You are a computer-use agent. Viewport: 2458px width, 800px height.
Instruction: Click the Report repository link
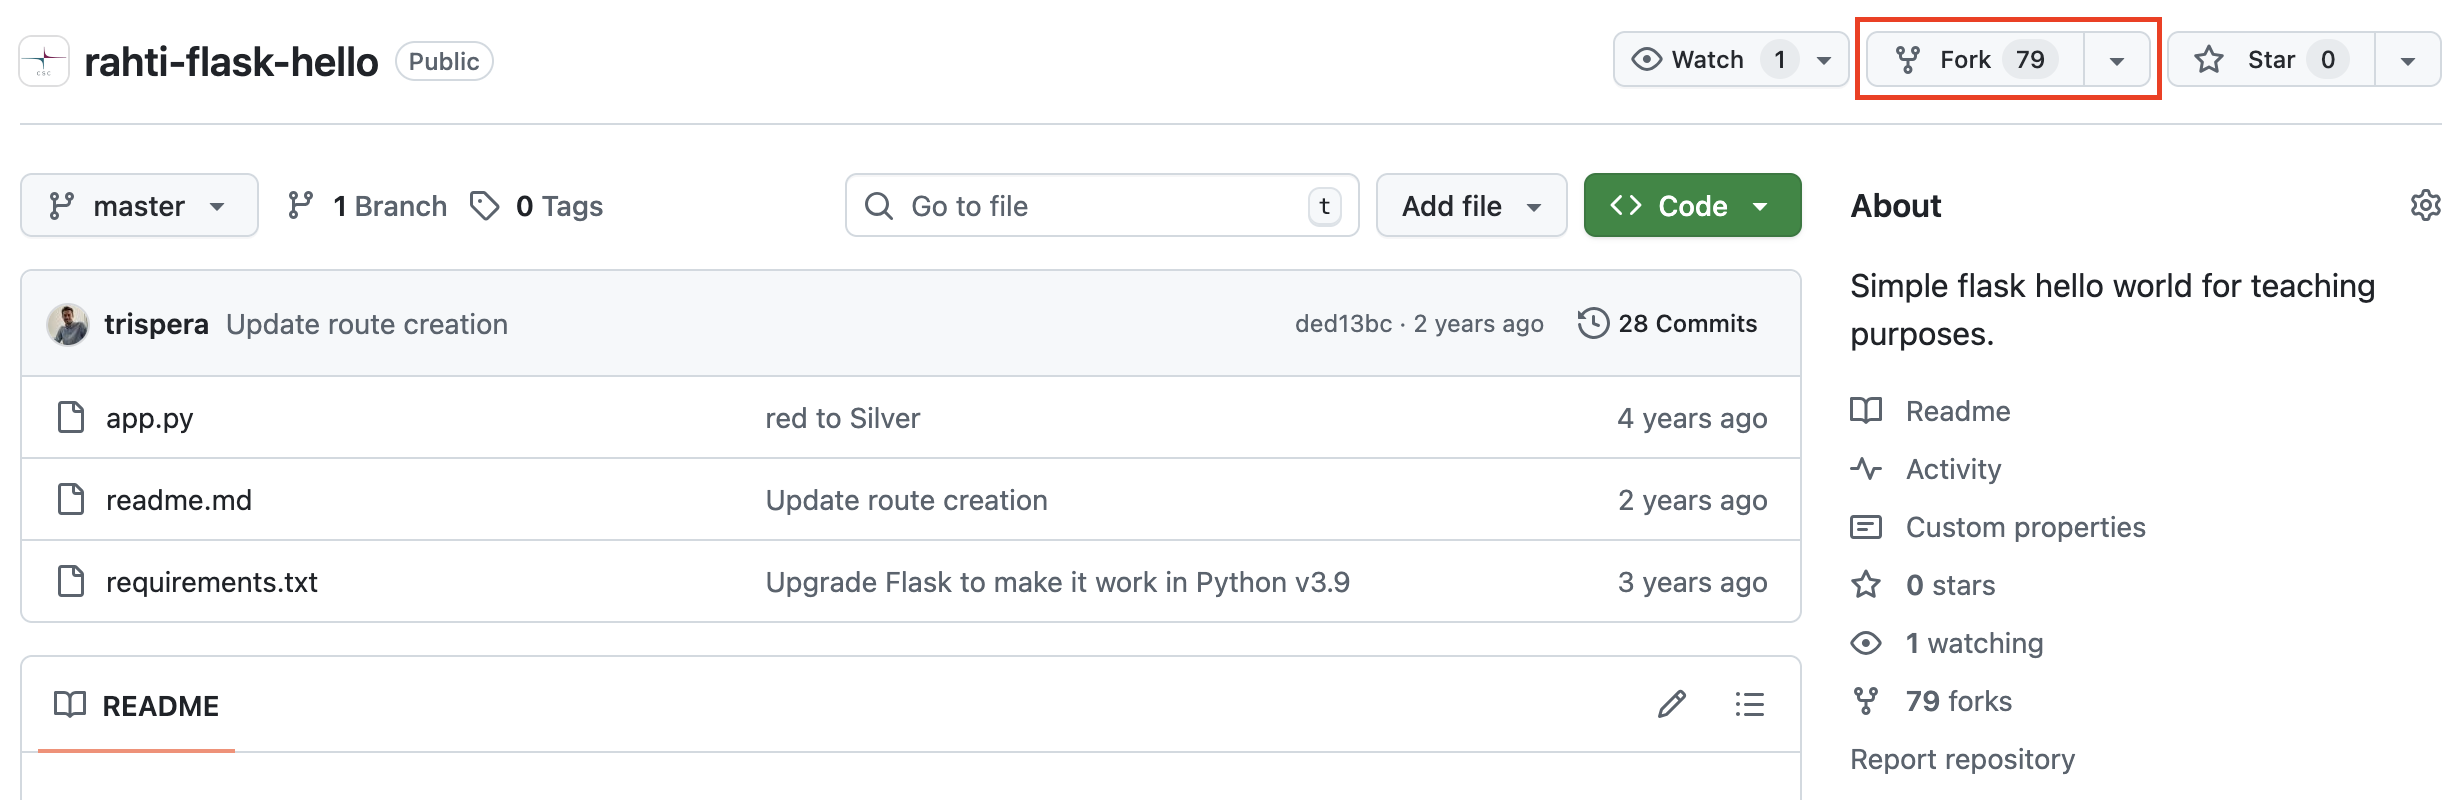coord(1962,759)
